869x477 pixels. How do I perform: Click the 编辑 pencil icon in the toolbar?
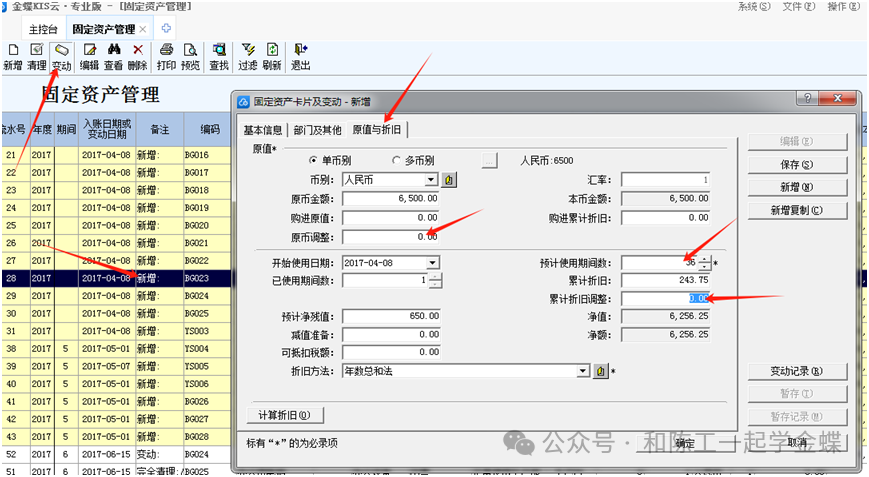(90, 50)
